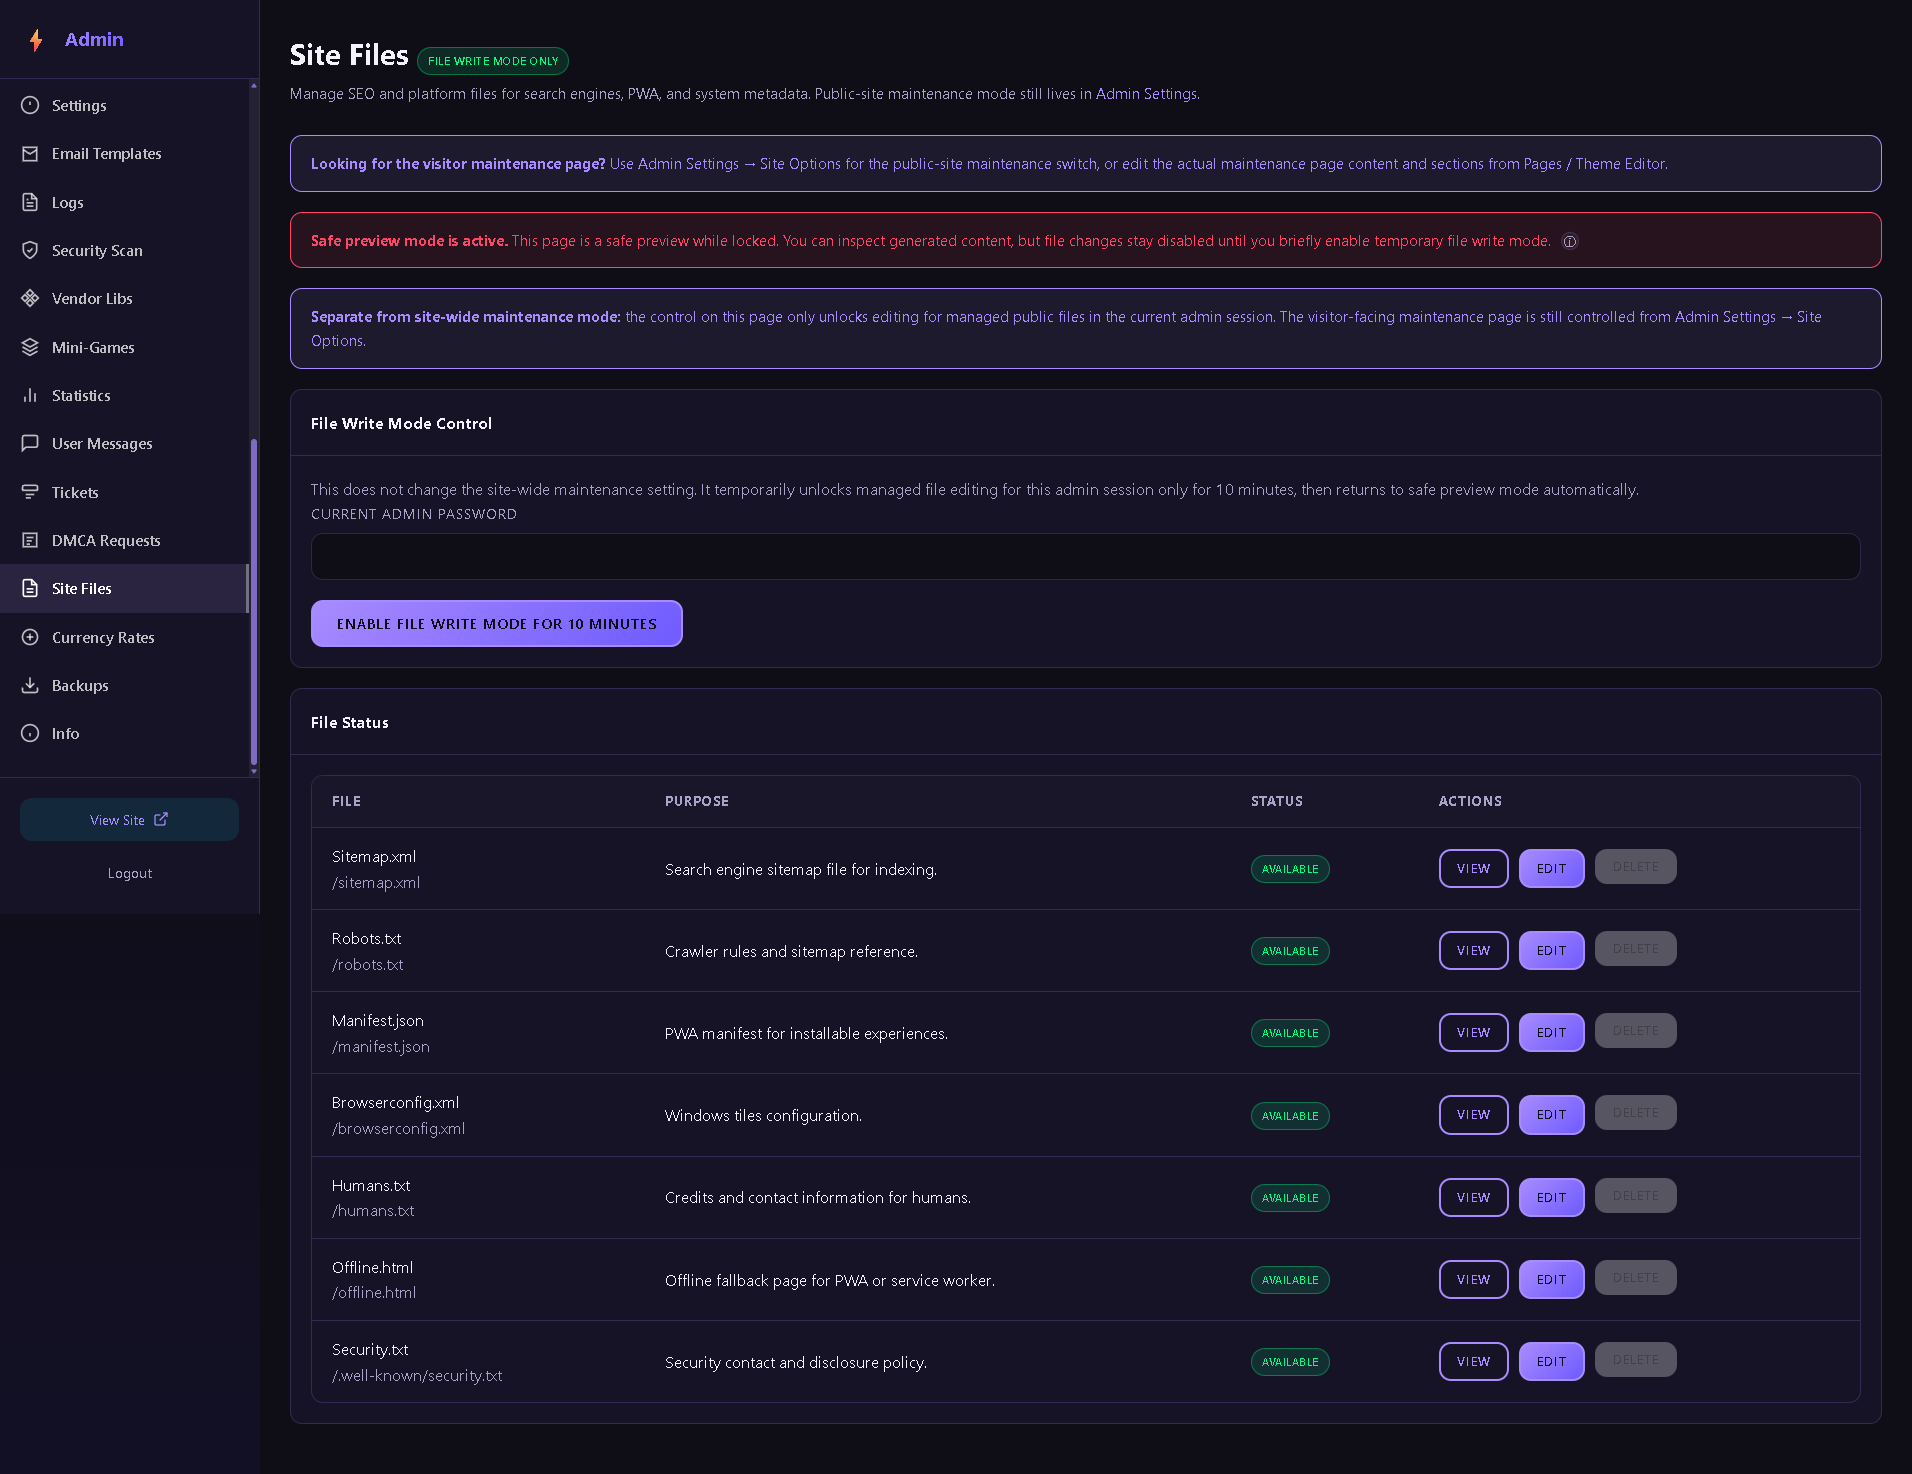Click the DMCA Requests list icon
The height and width of the screenshot is (1474, 1912).
pyautogui.click(x=30, y=540)
